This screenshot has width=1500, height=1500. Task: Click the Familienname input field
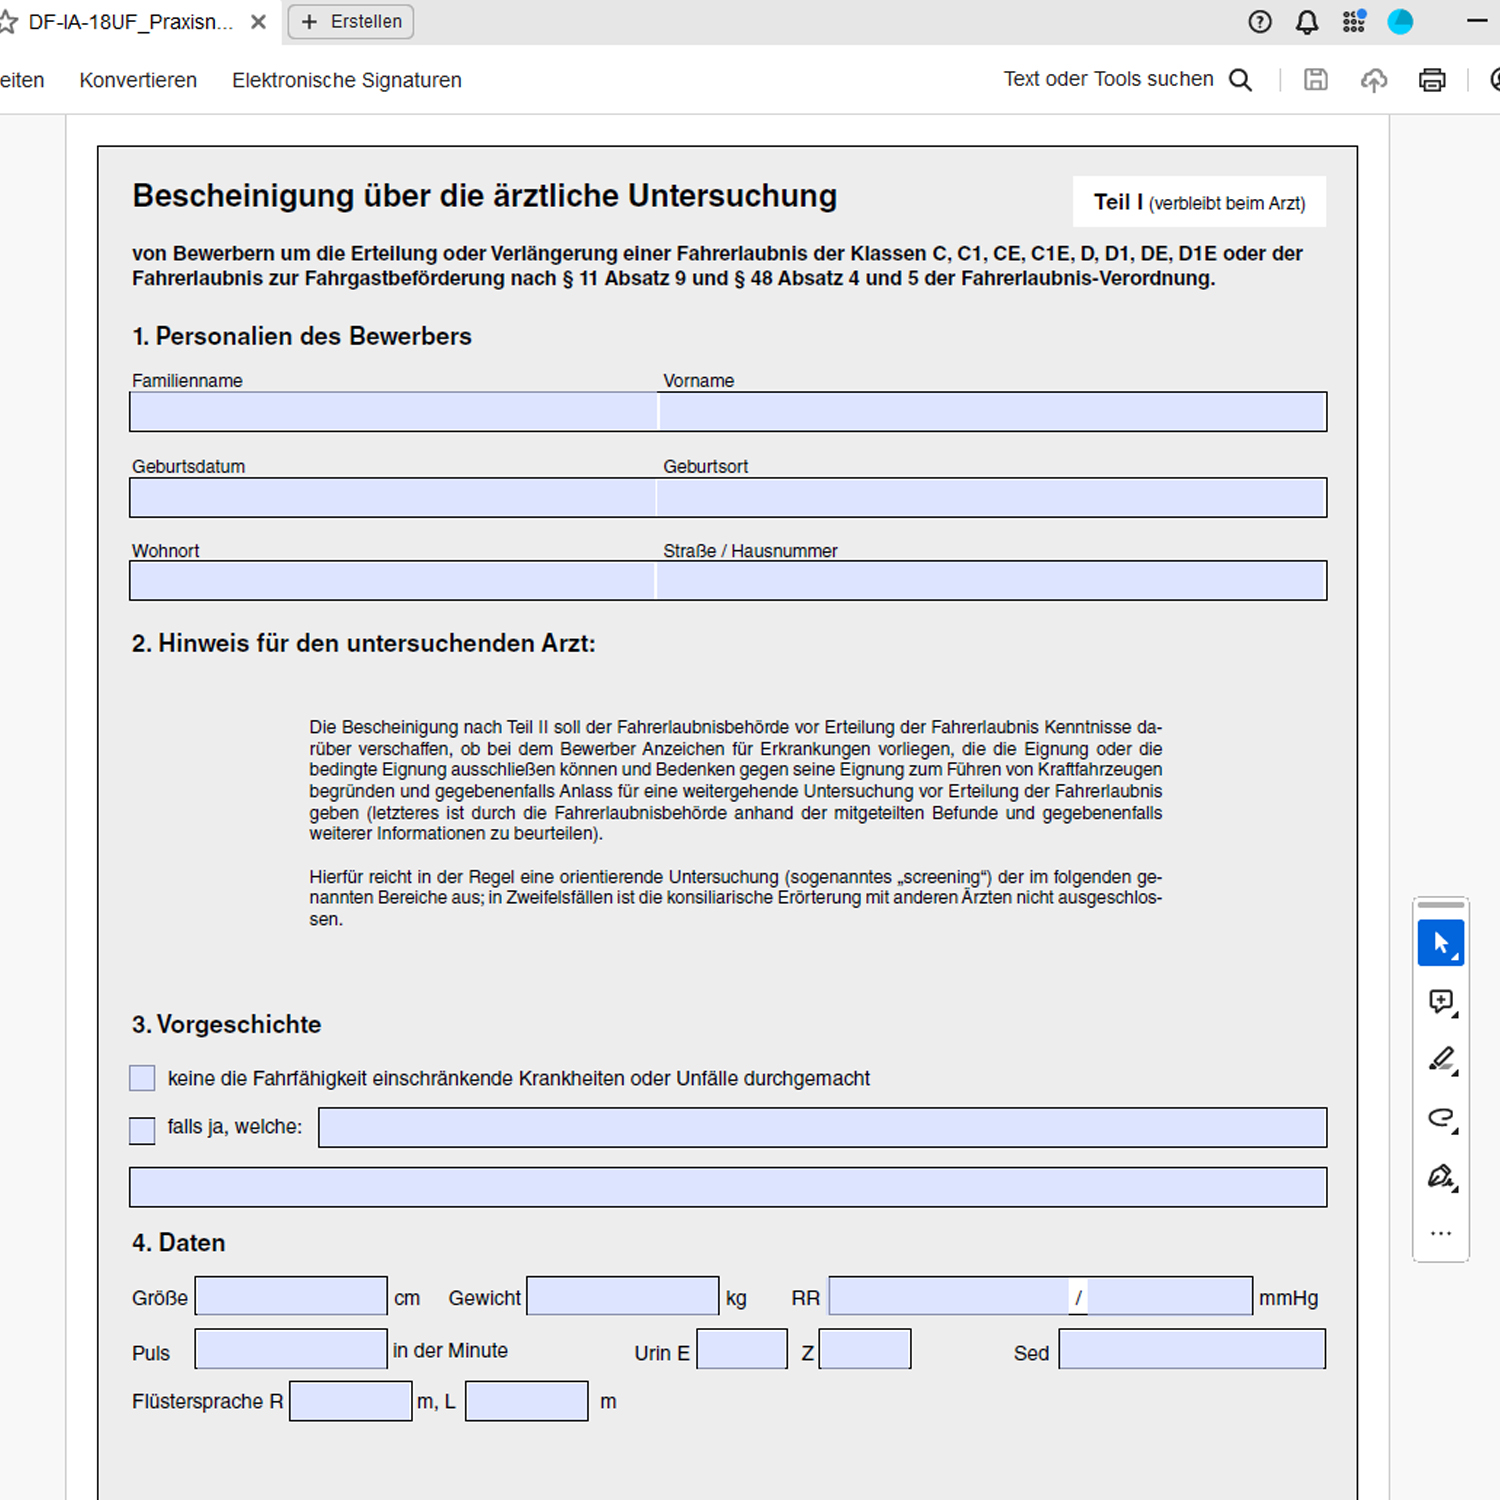pos(393,412)
